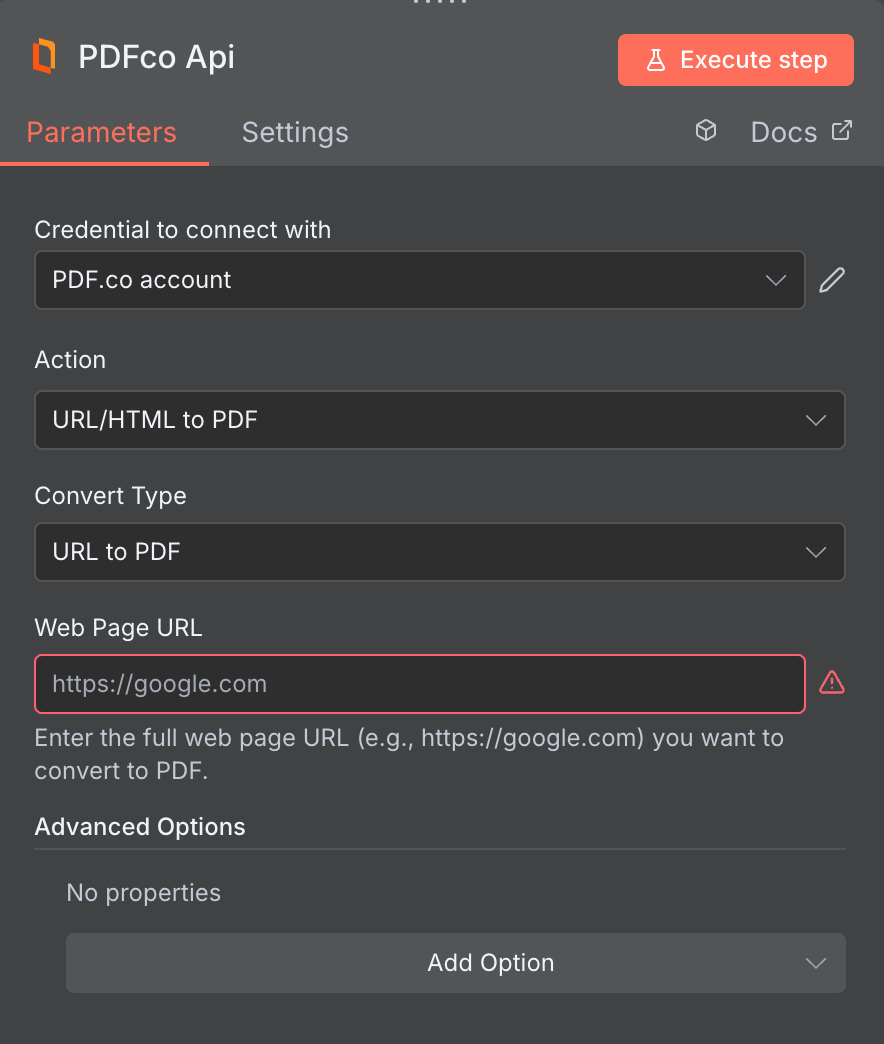Viewport: 884px width, 1044px height.
Task: Click the Advanced Options heading
Action: (x=140, y=827)
